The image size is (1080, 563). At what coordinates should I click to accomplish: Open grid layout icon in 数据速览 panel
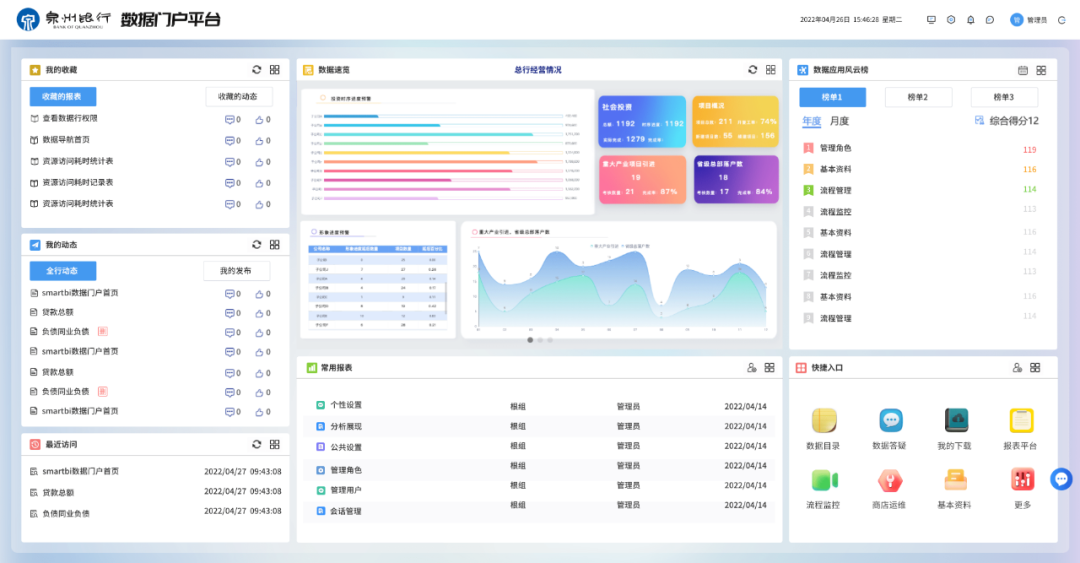[x=771, y=70]
